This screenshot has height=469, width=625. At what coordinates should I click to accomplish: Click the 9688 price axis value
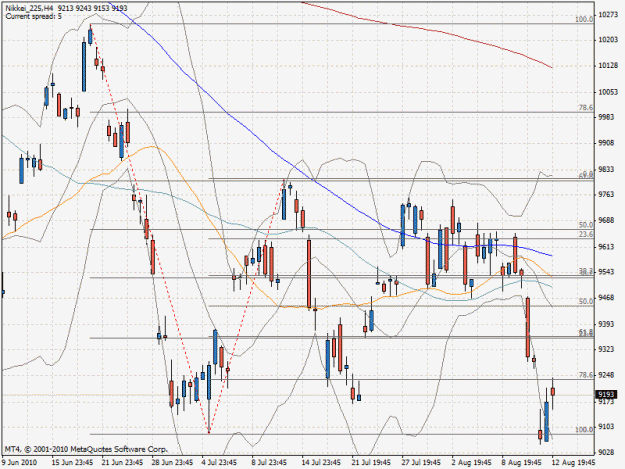(607, 220)
